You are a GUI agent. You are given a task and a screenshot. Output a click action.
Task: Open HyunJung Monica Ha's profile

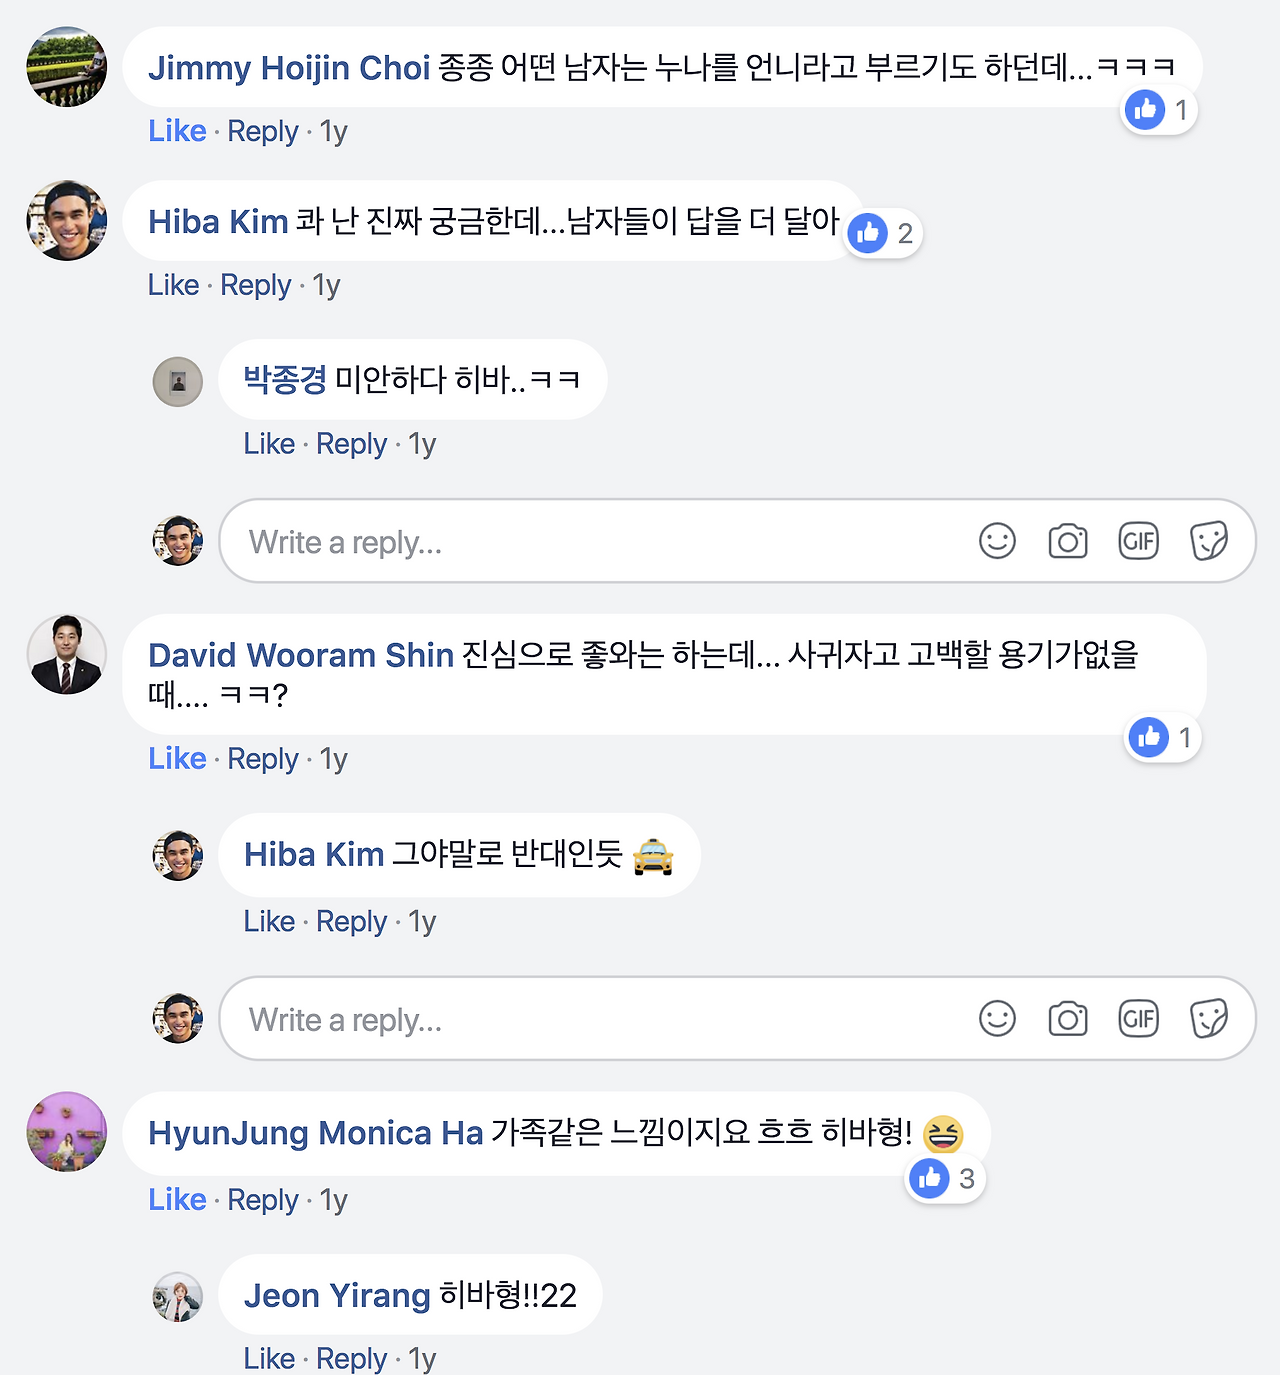[x=313, y=1133]
